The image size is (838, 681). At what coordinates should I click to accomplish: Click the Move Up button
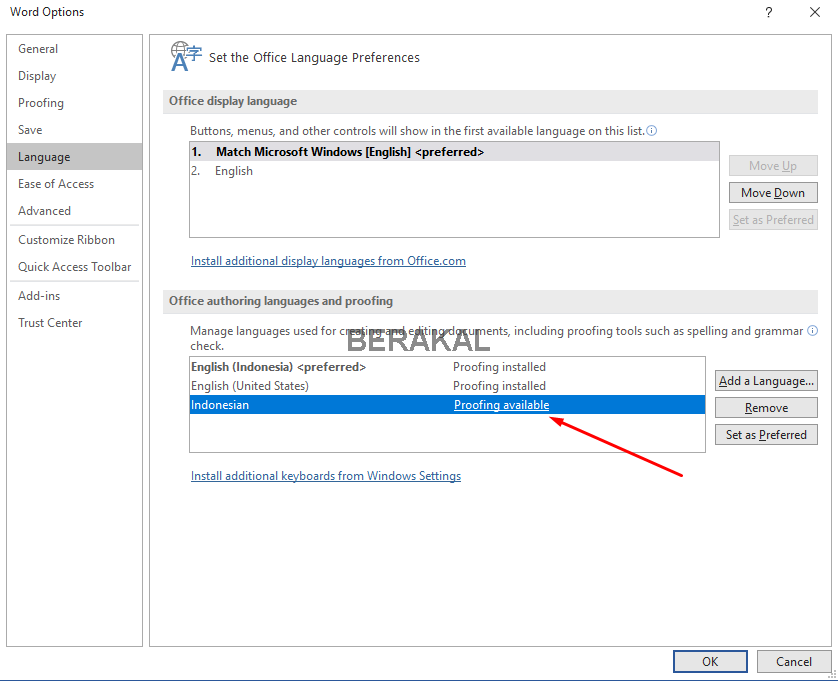point(773,166)
